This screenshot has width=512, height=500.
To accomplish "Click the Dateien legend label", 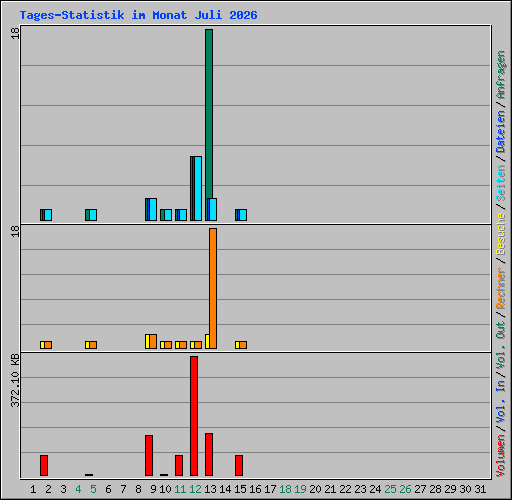I will (x=501, y=132).
